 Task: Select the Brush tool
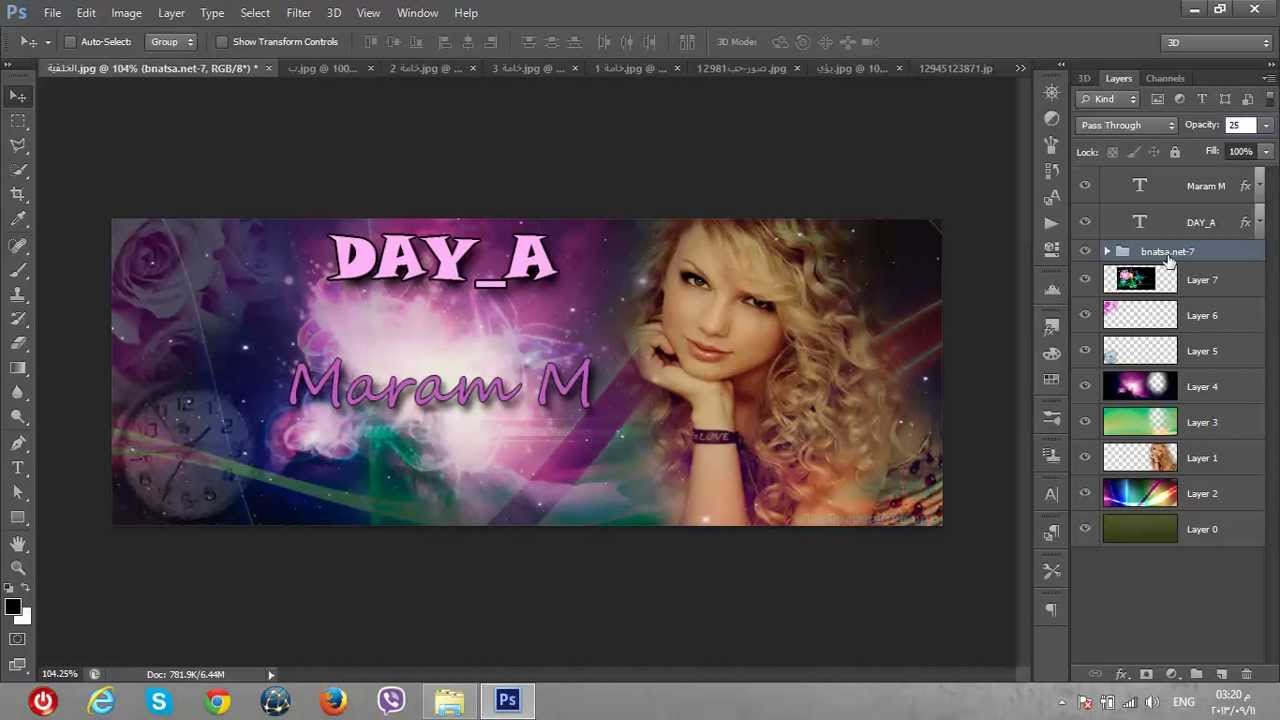pos(18,270)
